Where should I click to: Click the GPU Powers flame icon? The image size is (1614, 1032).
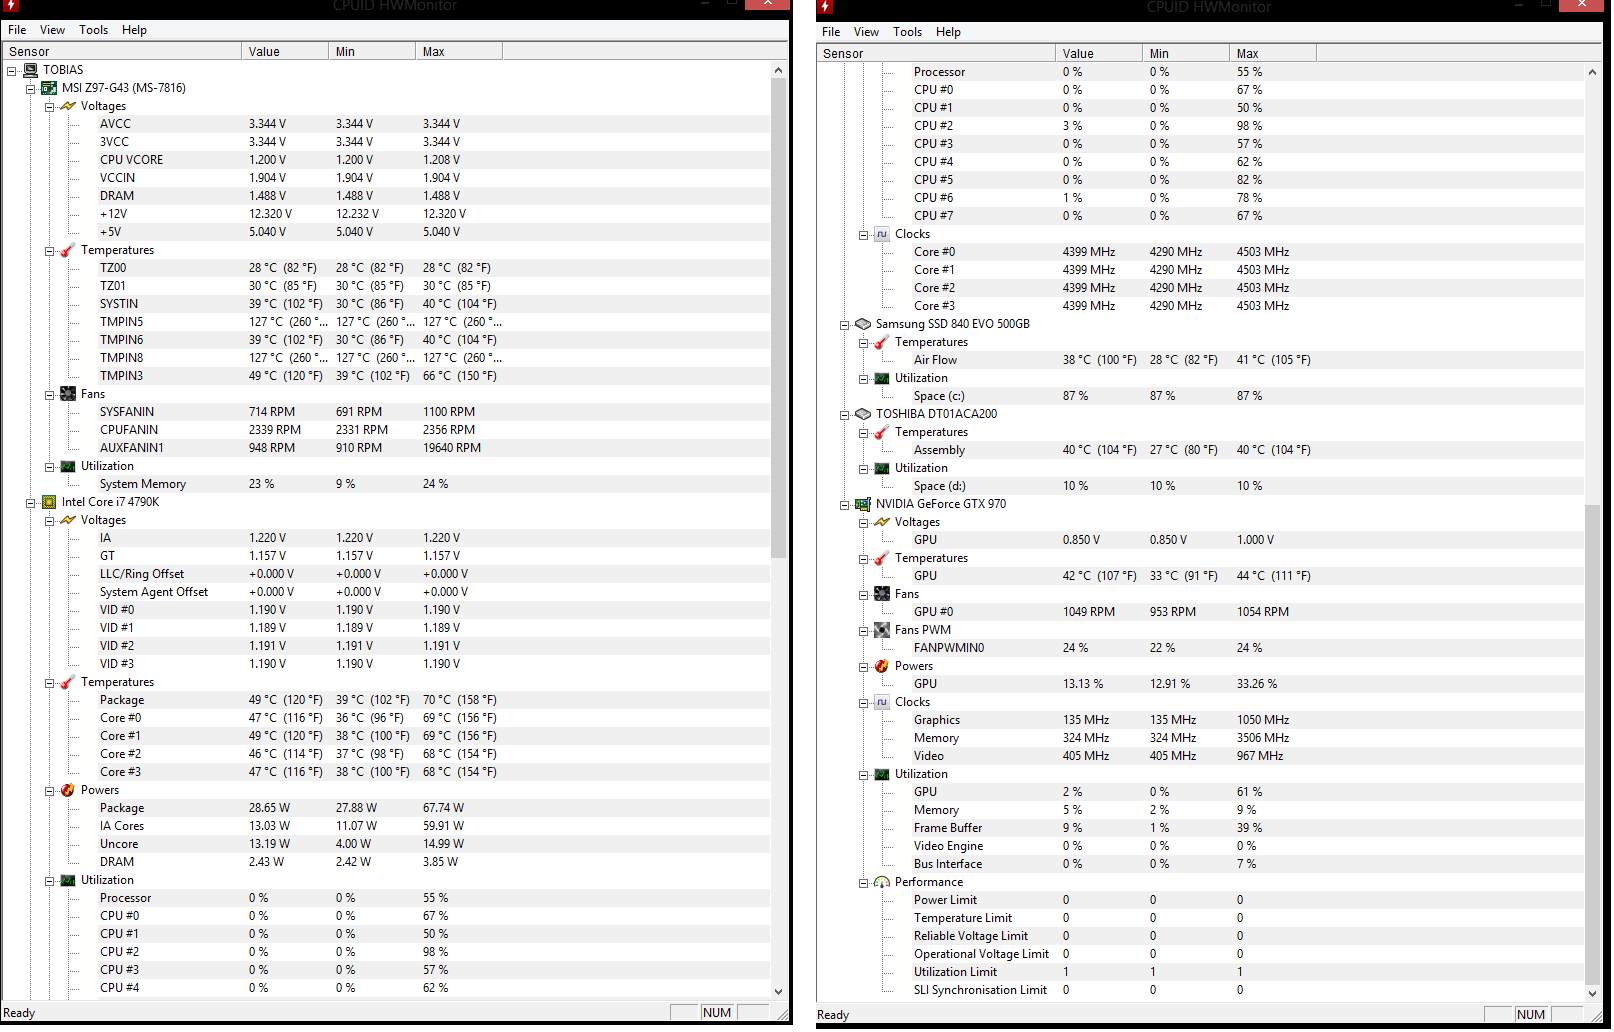pyautogui.click(x=882, y=666)
